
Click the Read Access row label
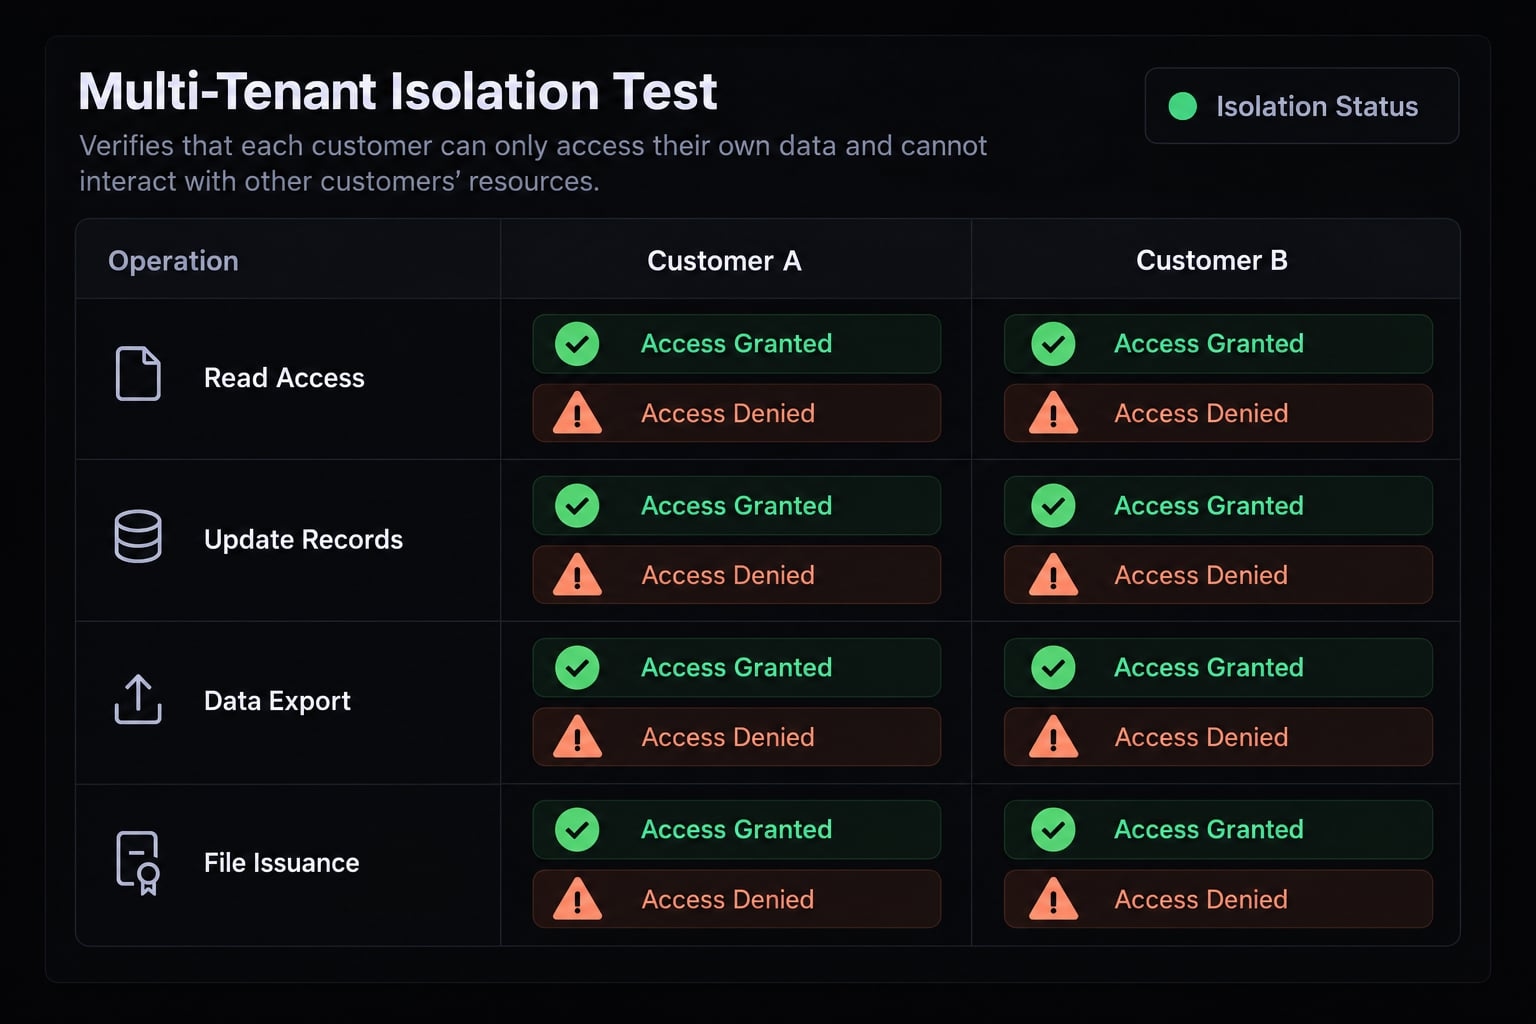[284, 378]
